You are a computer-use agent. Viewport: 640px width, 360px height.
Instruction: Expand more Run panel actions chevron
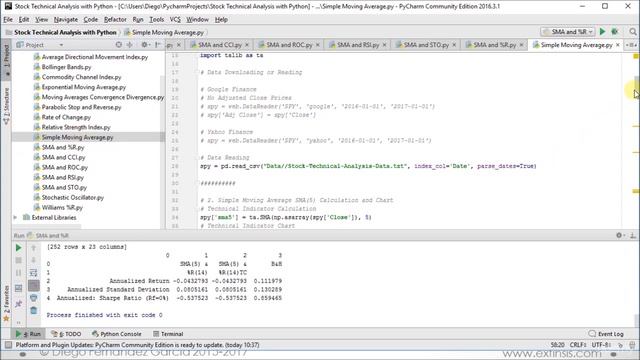point(18,322)
